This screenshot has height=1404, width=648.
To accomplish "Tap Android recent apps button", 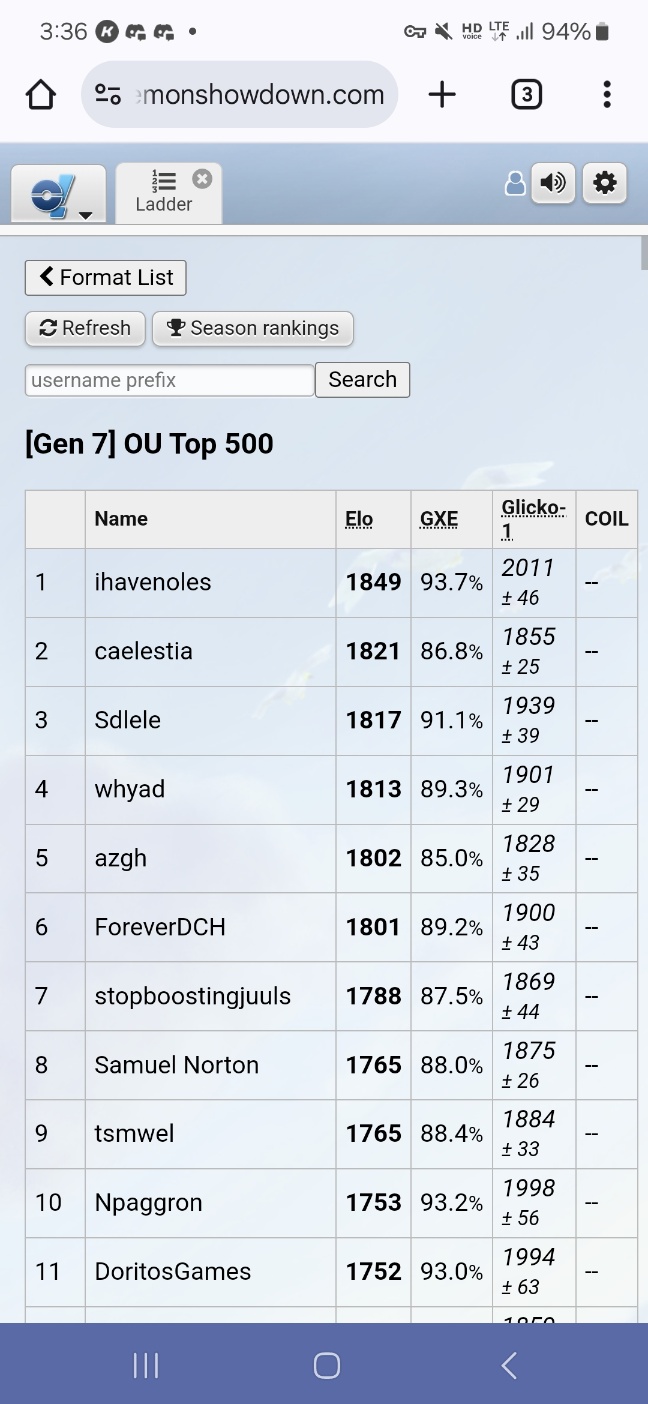I will 146,1366.
